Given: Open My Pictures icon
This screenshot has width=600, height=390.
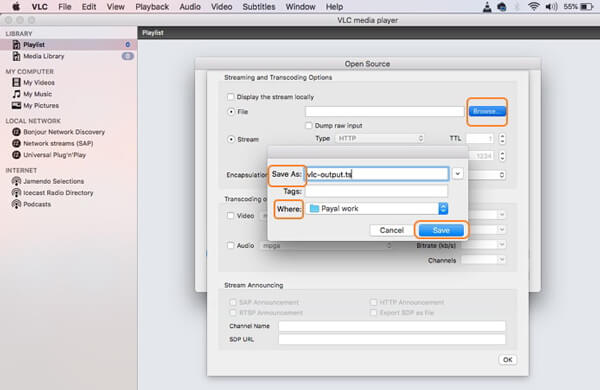Looking at the screenshot, I should pos(16,105).
